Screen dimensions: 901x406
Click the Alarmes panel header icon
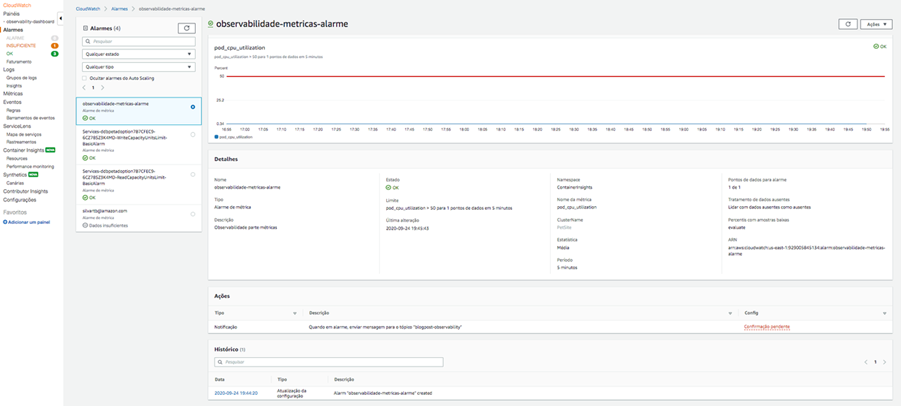click(x=85, y=28)
